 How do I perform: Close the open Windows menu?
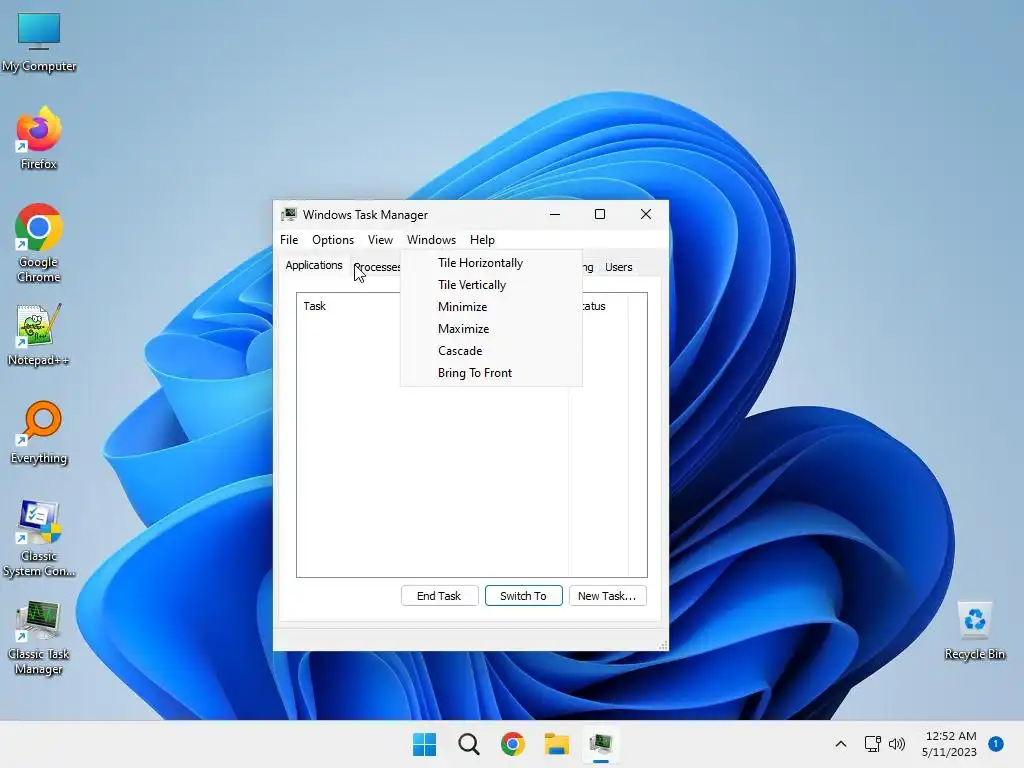click(x=431, y=240)
